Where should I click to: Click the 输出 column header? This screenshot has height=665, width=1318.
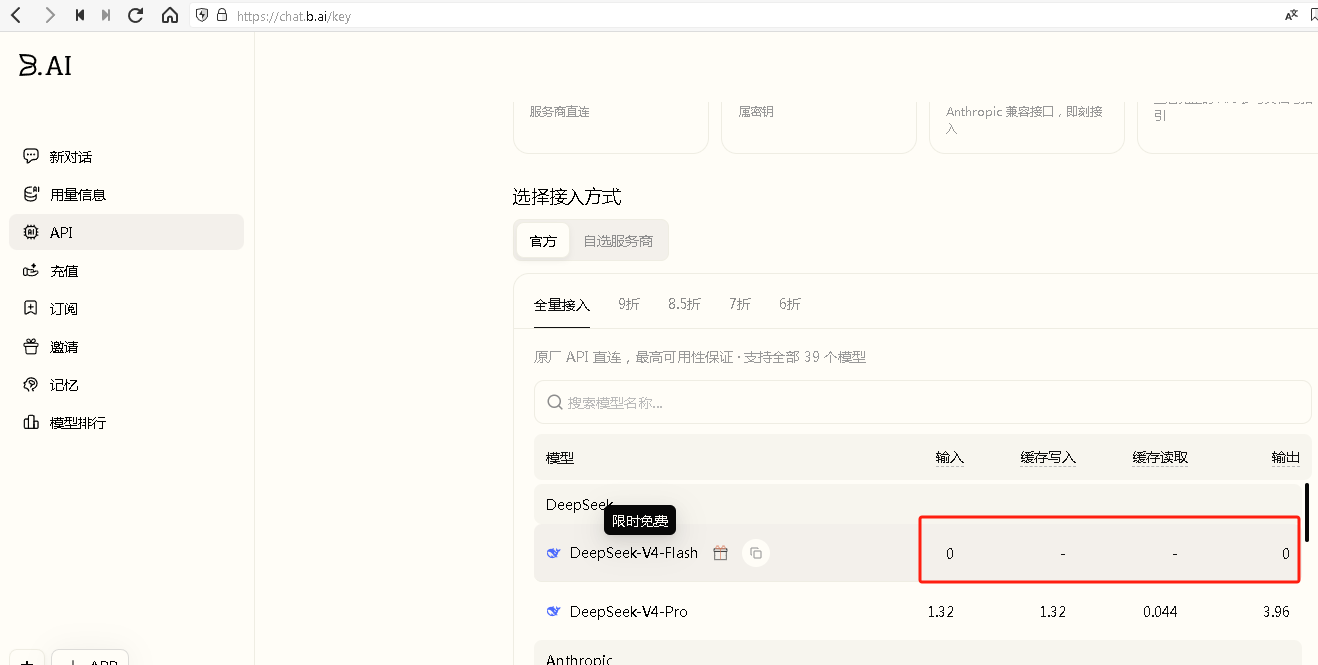pos(1286,458)
